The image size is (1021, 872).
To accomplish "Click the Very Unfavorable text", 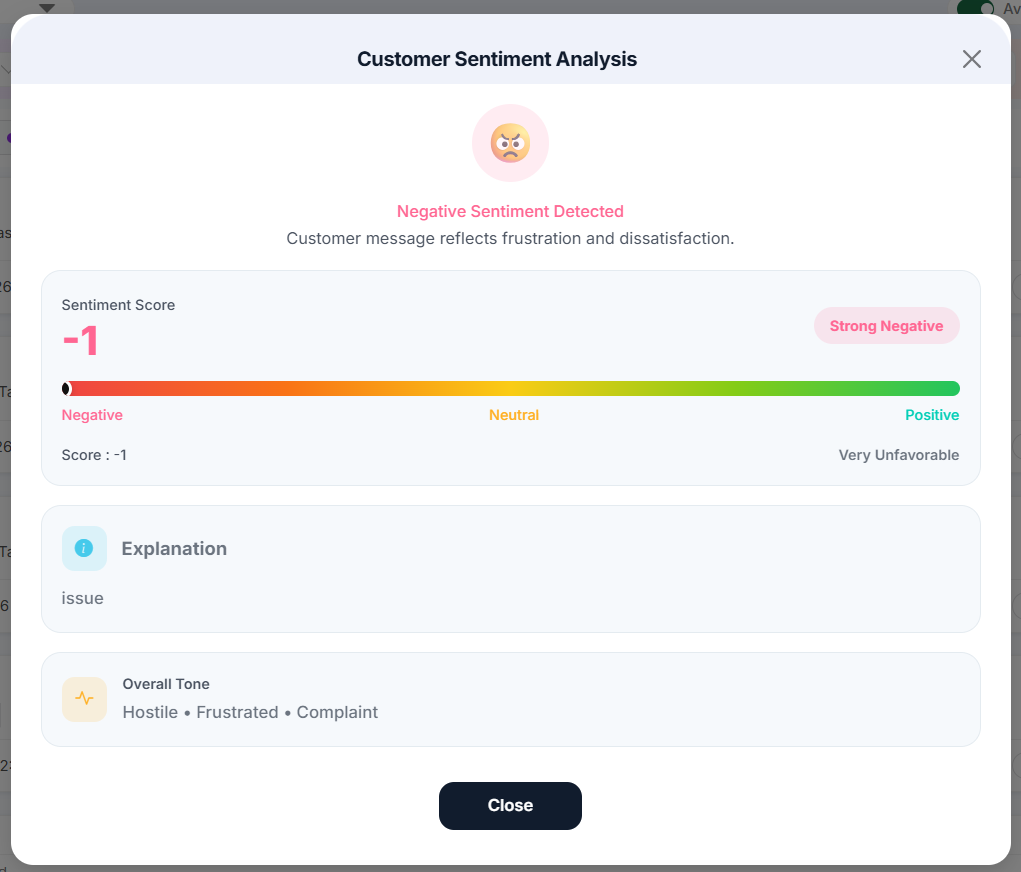I will pos(899,455).
